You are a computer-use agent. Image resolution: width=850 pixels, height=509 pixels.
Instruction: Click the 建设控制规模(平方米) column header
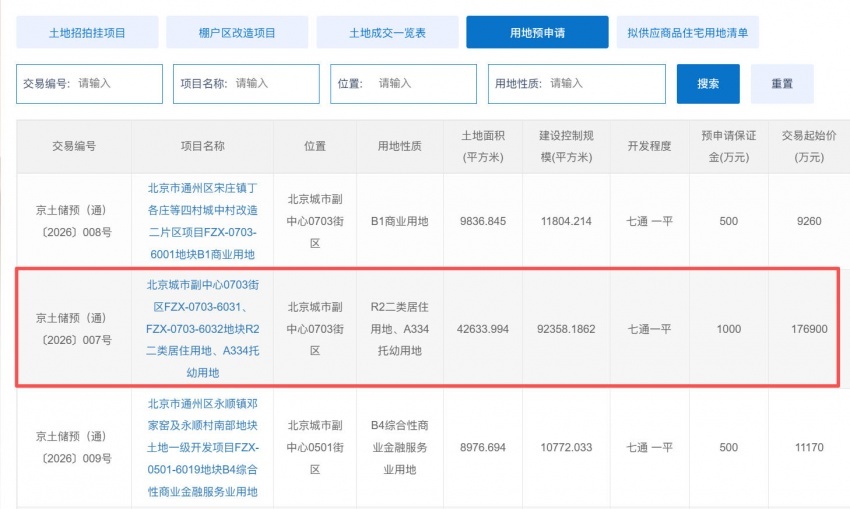click(566, 146)
